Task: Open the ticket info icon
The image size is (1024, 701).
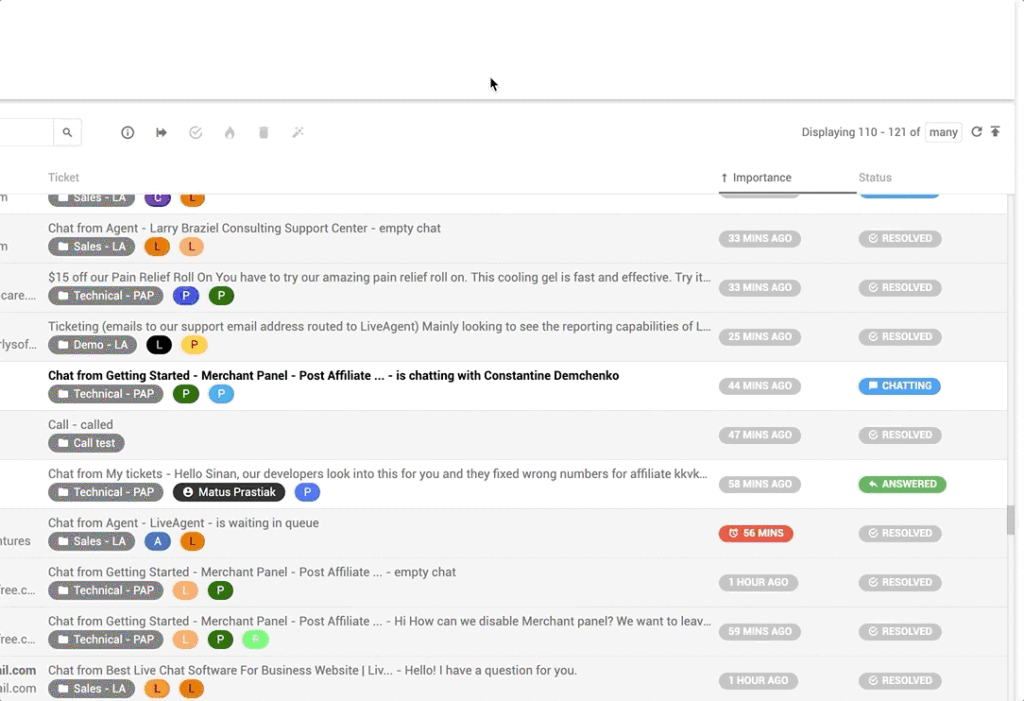Action: point(127,132)
